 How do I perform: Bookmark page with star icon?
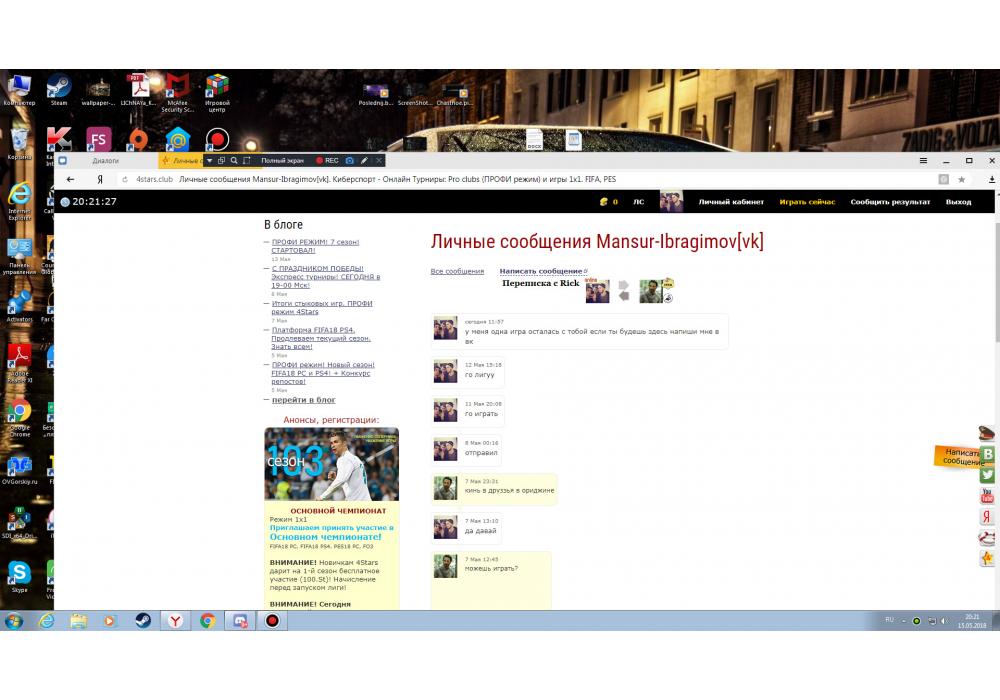962,180
